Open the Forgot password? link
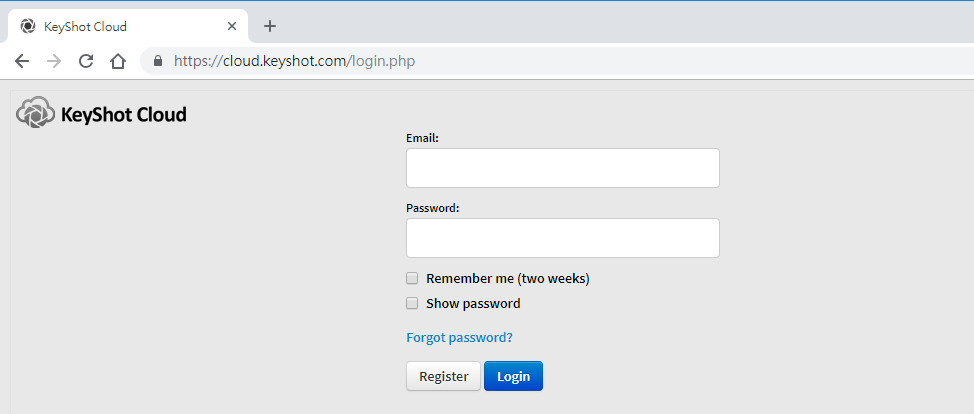 click(x=460, y=338)
